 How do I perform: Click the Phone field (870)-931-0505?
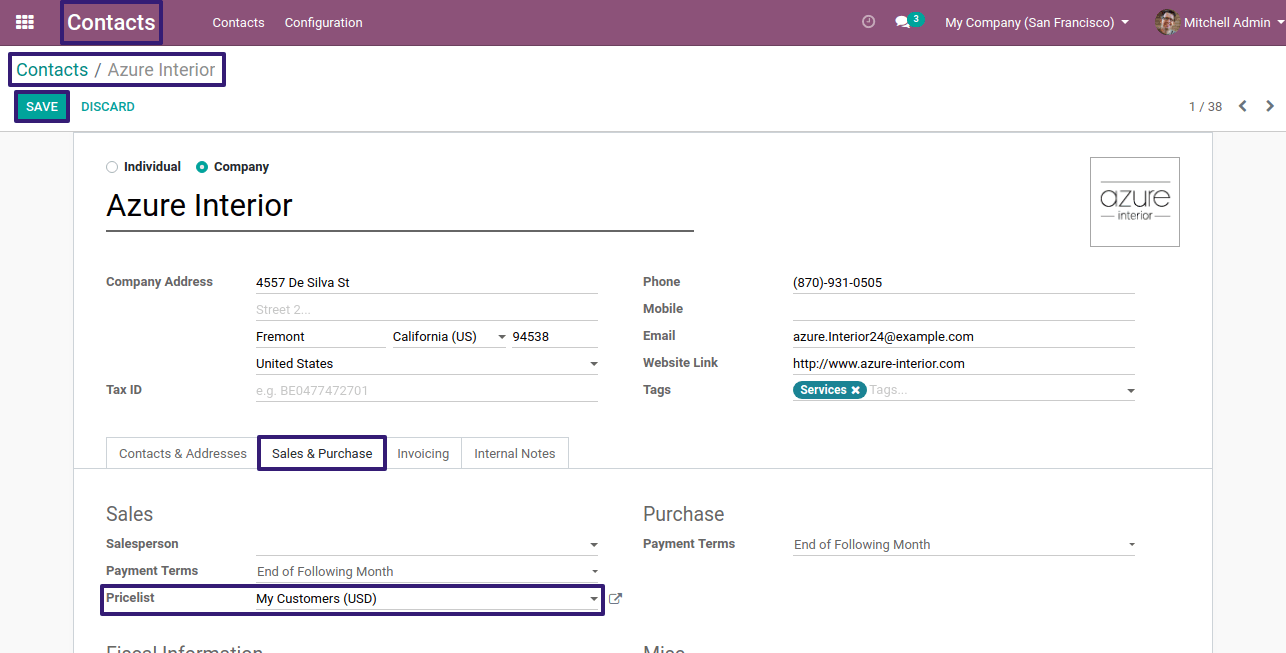point(964,283)
